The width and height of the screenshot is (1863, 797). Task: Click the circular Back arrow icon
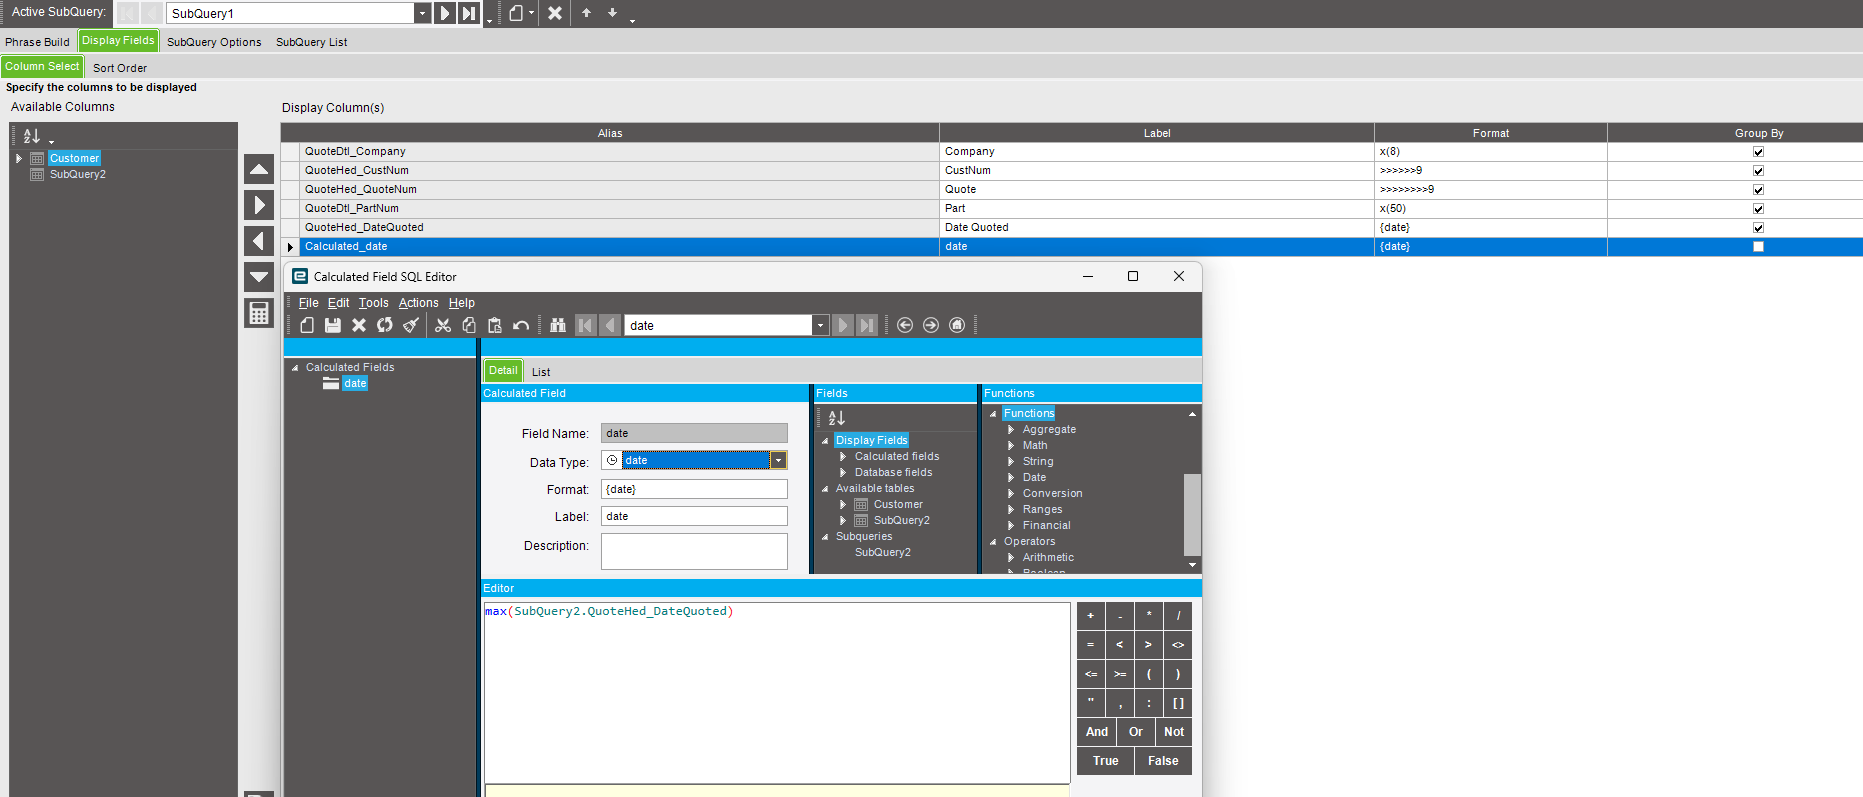coord(905,325)
